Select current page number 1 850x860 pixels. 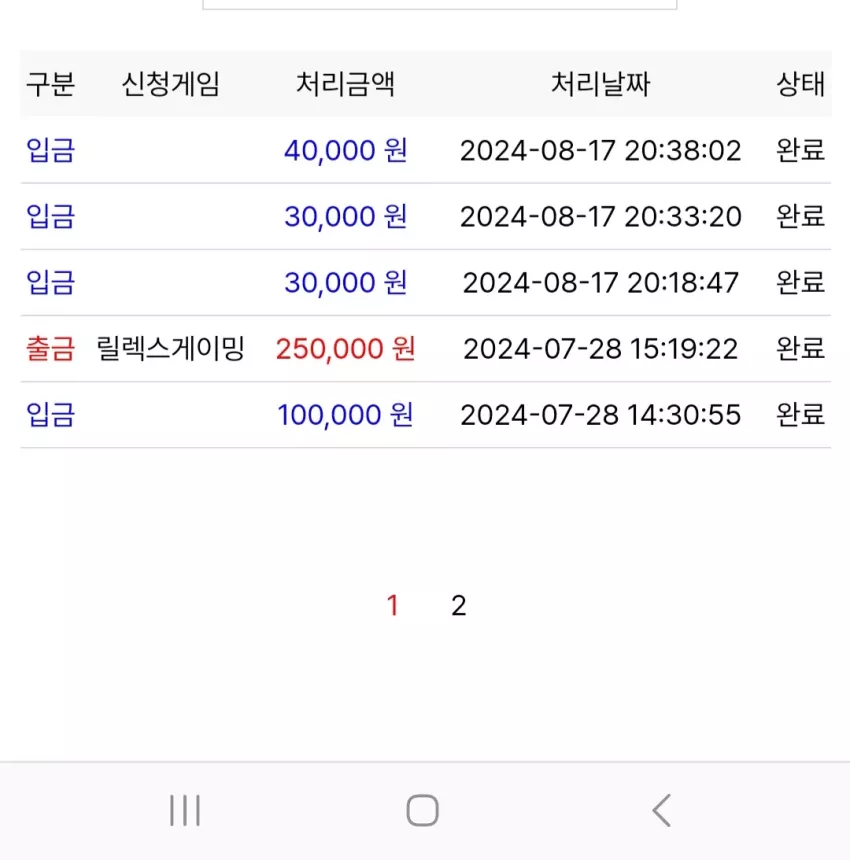pos(392,606)
